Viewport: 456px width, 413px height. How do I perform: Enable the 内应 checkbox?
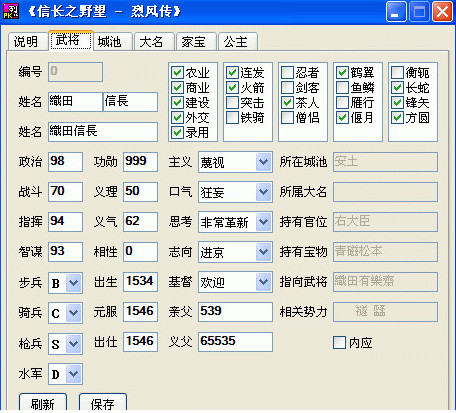(x=340, y=342)
